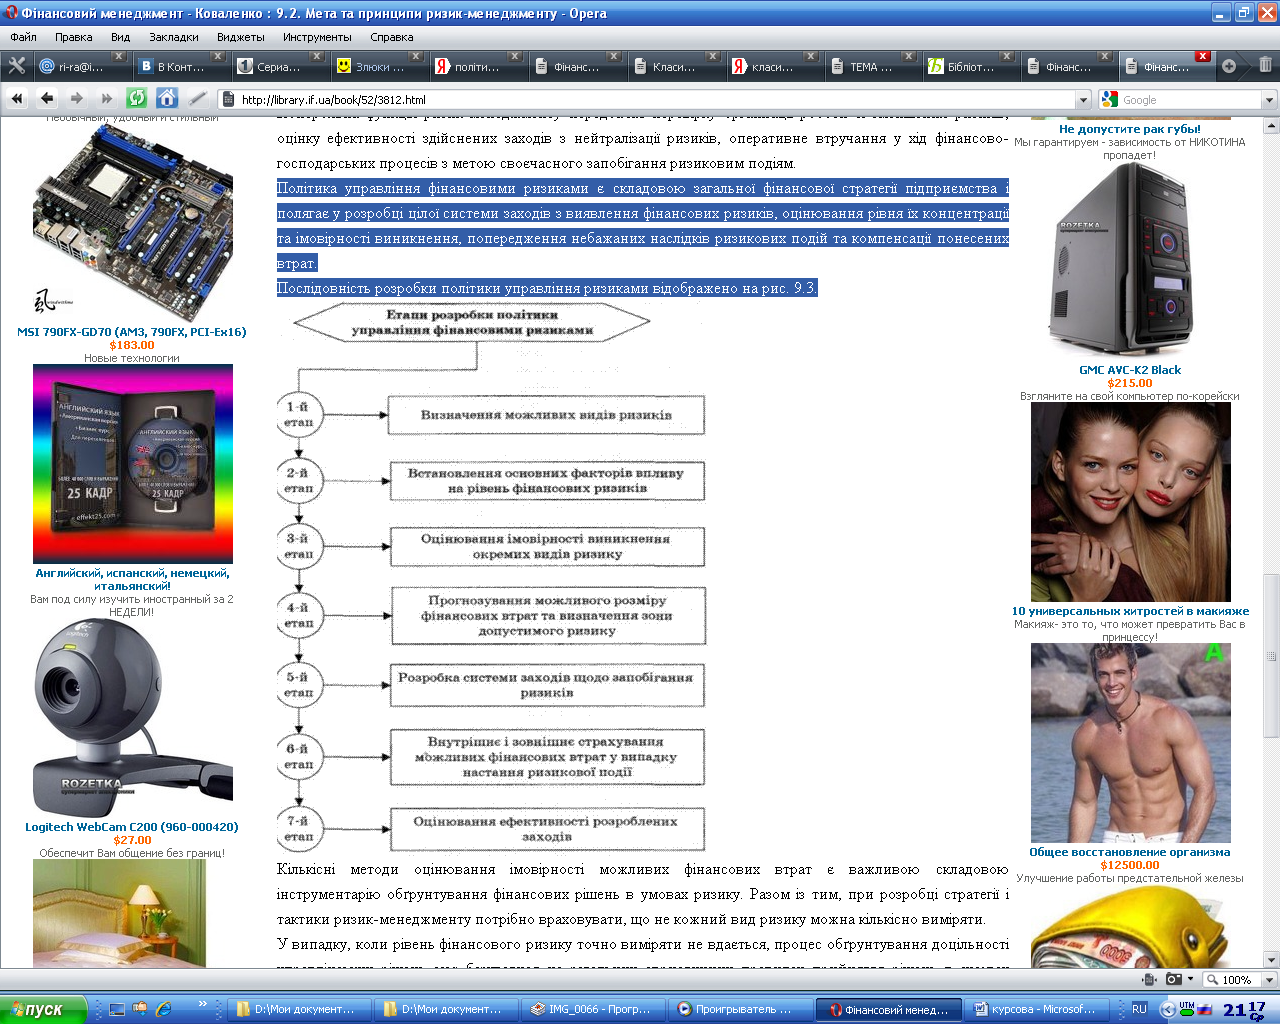Open the search engine dropdown arrow
This screenshot has height=1024, width=1280.
click(1269, 100)
